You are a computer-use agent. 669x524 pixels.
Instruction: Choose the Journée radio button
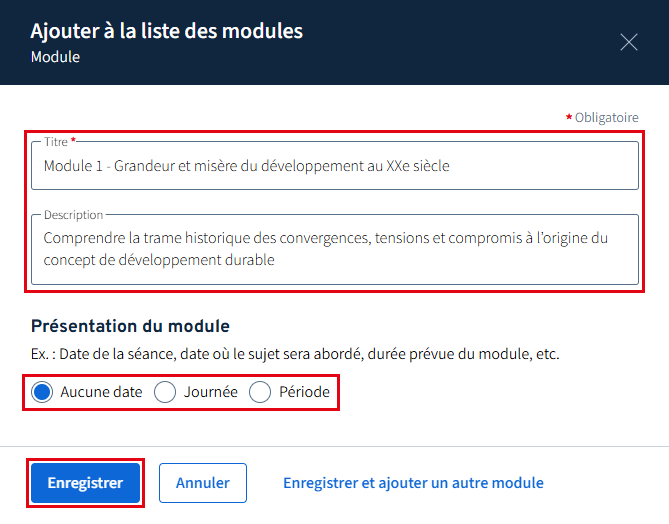(165, 392)
